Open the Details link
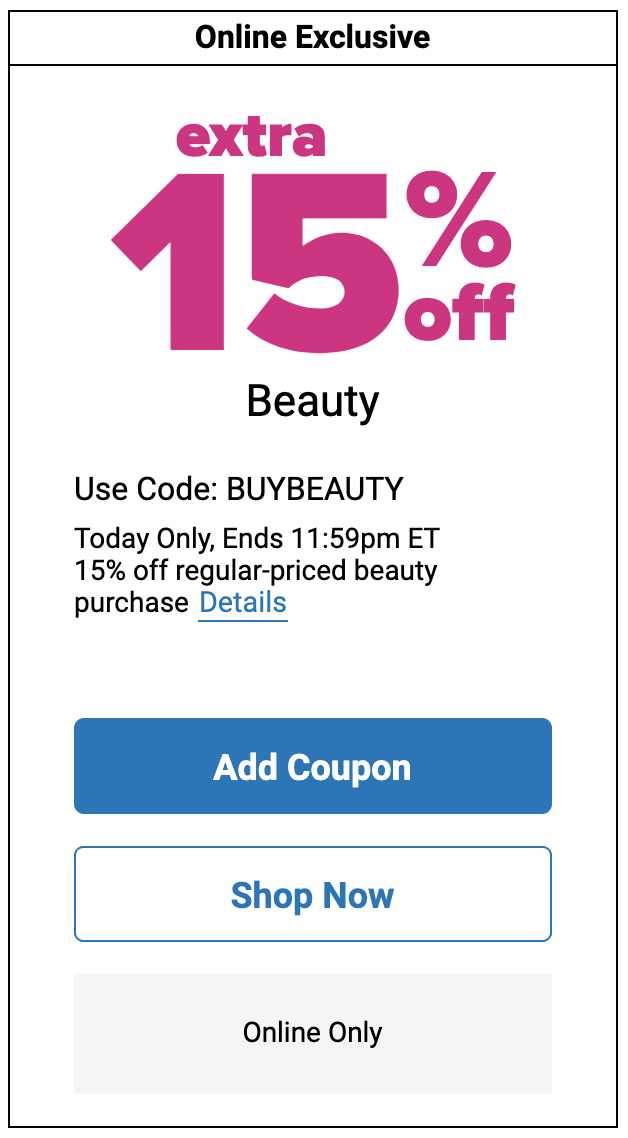 243,602
